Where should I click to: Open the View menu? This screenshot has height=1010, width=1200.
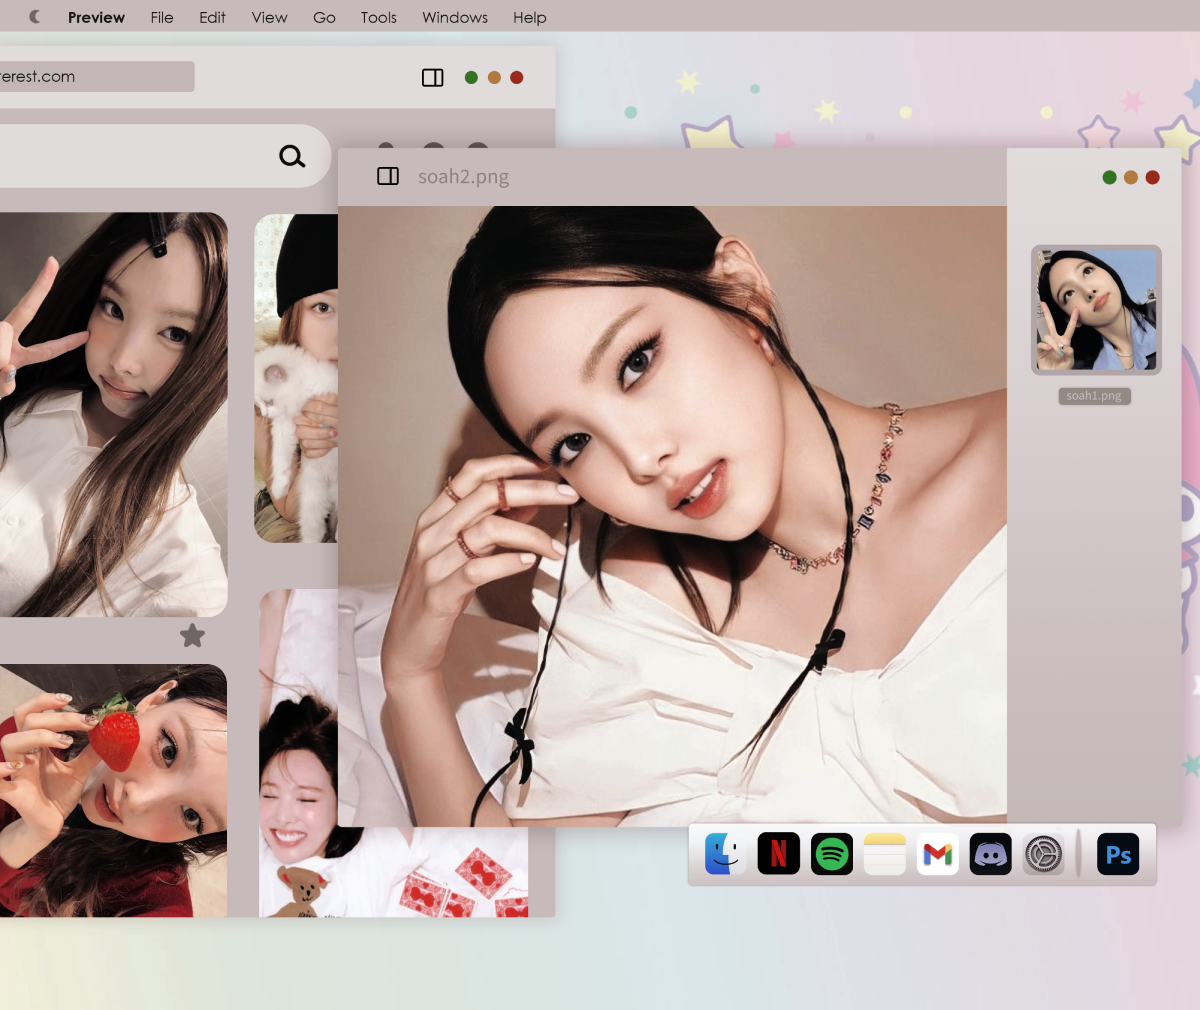point(269,17)
